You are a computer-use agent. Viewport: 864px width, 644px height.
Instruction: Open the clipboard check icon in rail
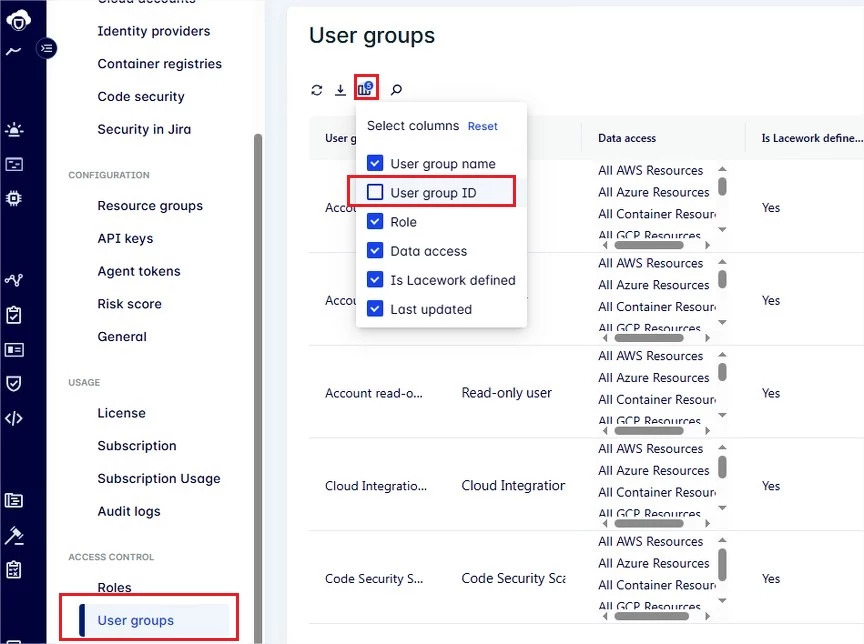(x=14, y=315)
